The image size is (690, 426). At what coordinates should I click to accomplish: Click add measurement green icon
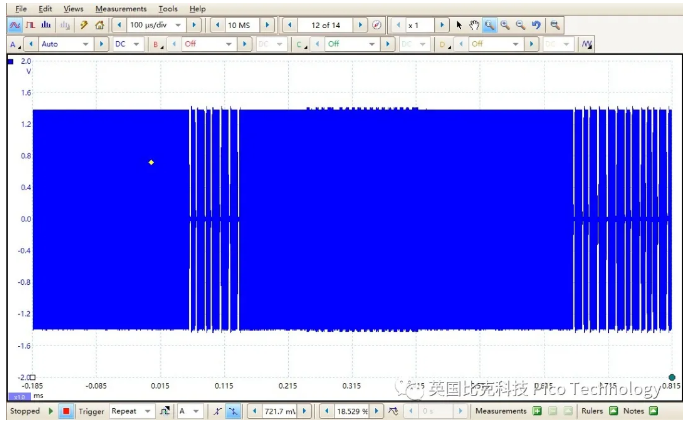pos(537,411)
